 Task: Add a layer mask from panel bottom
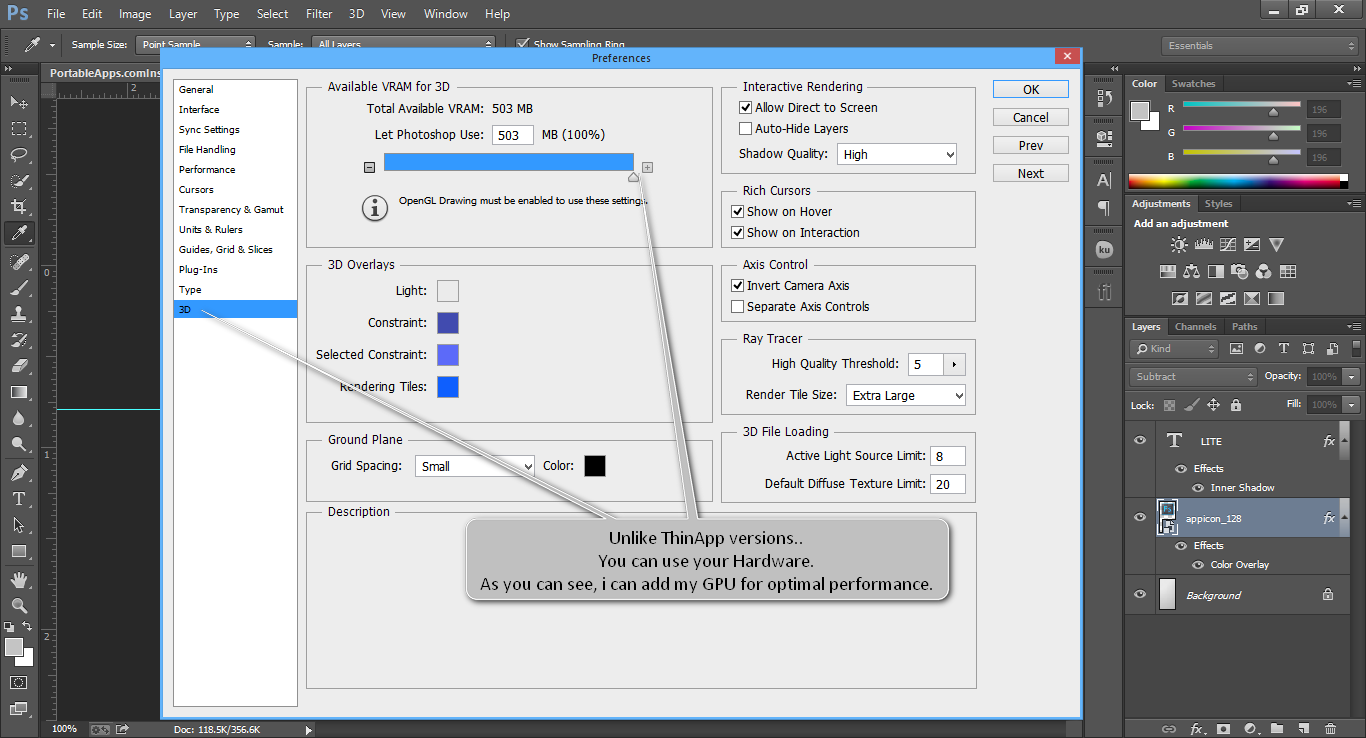point(1222,728)
